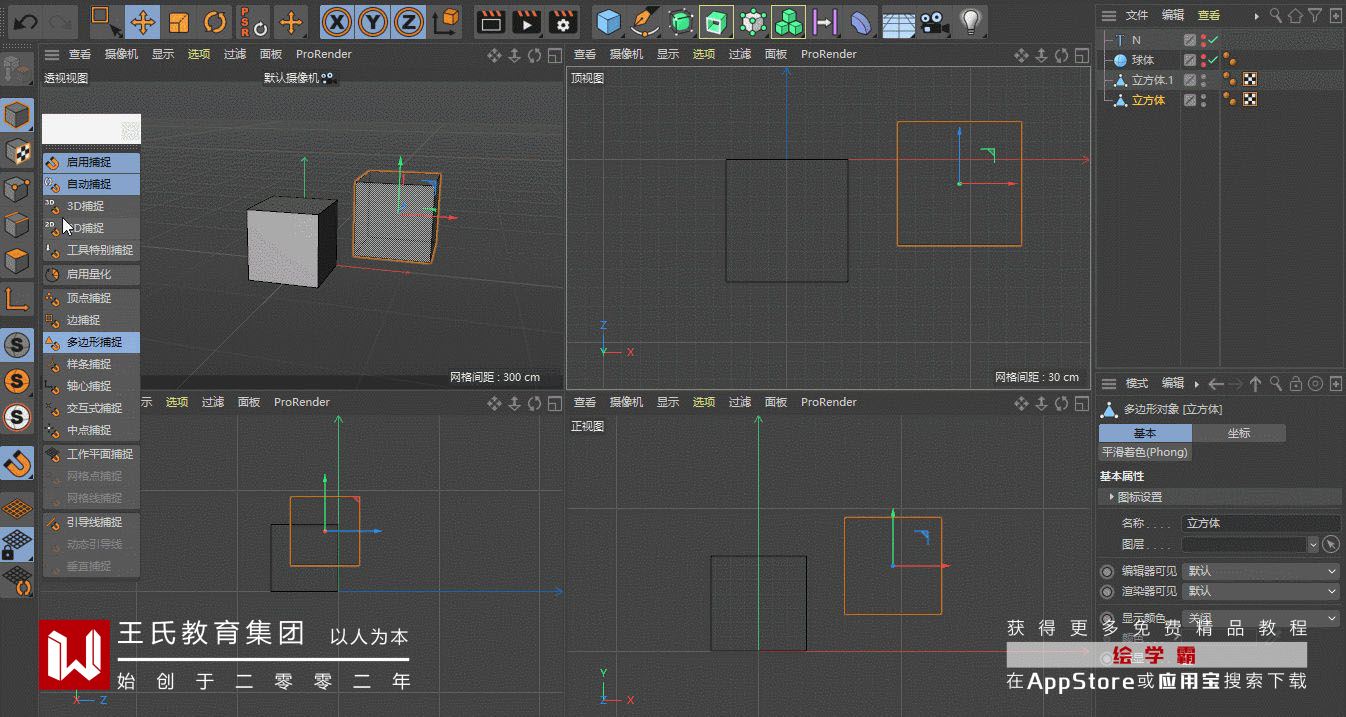The width and height of the screenshot is (1346, 717).
Task: Open the 渲染器可见 dropdown
Action: click(x=1260, y=591)
